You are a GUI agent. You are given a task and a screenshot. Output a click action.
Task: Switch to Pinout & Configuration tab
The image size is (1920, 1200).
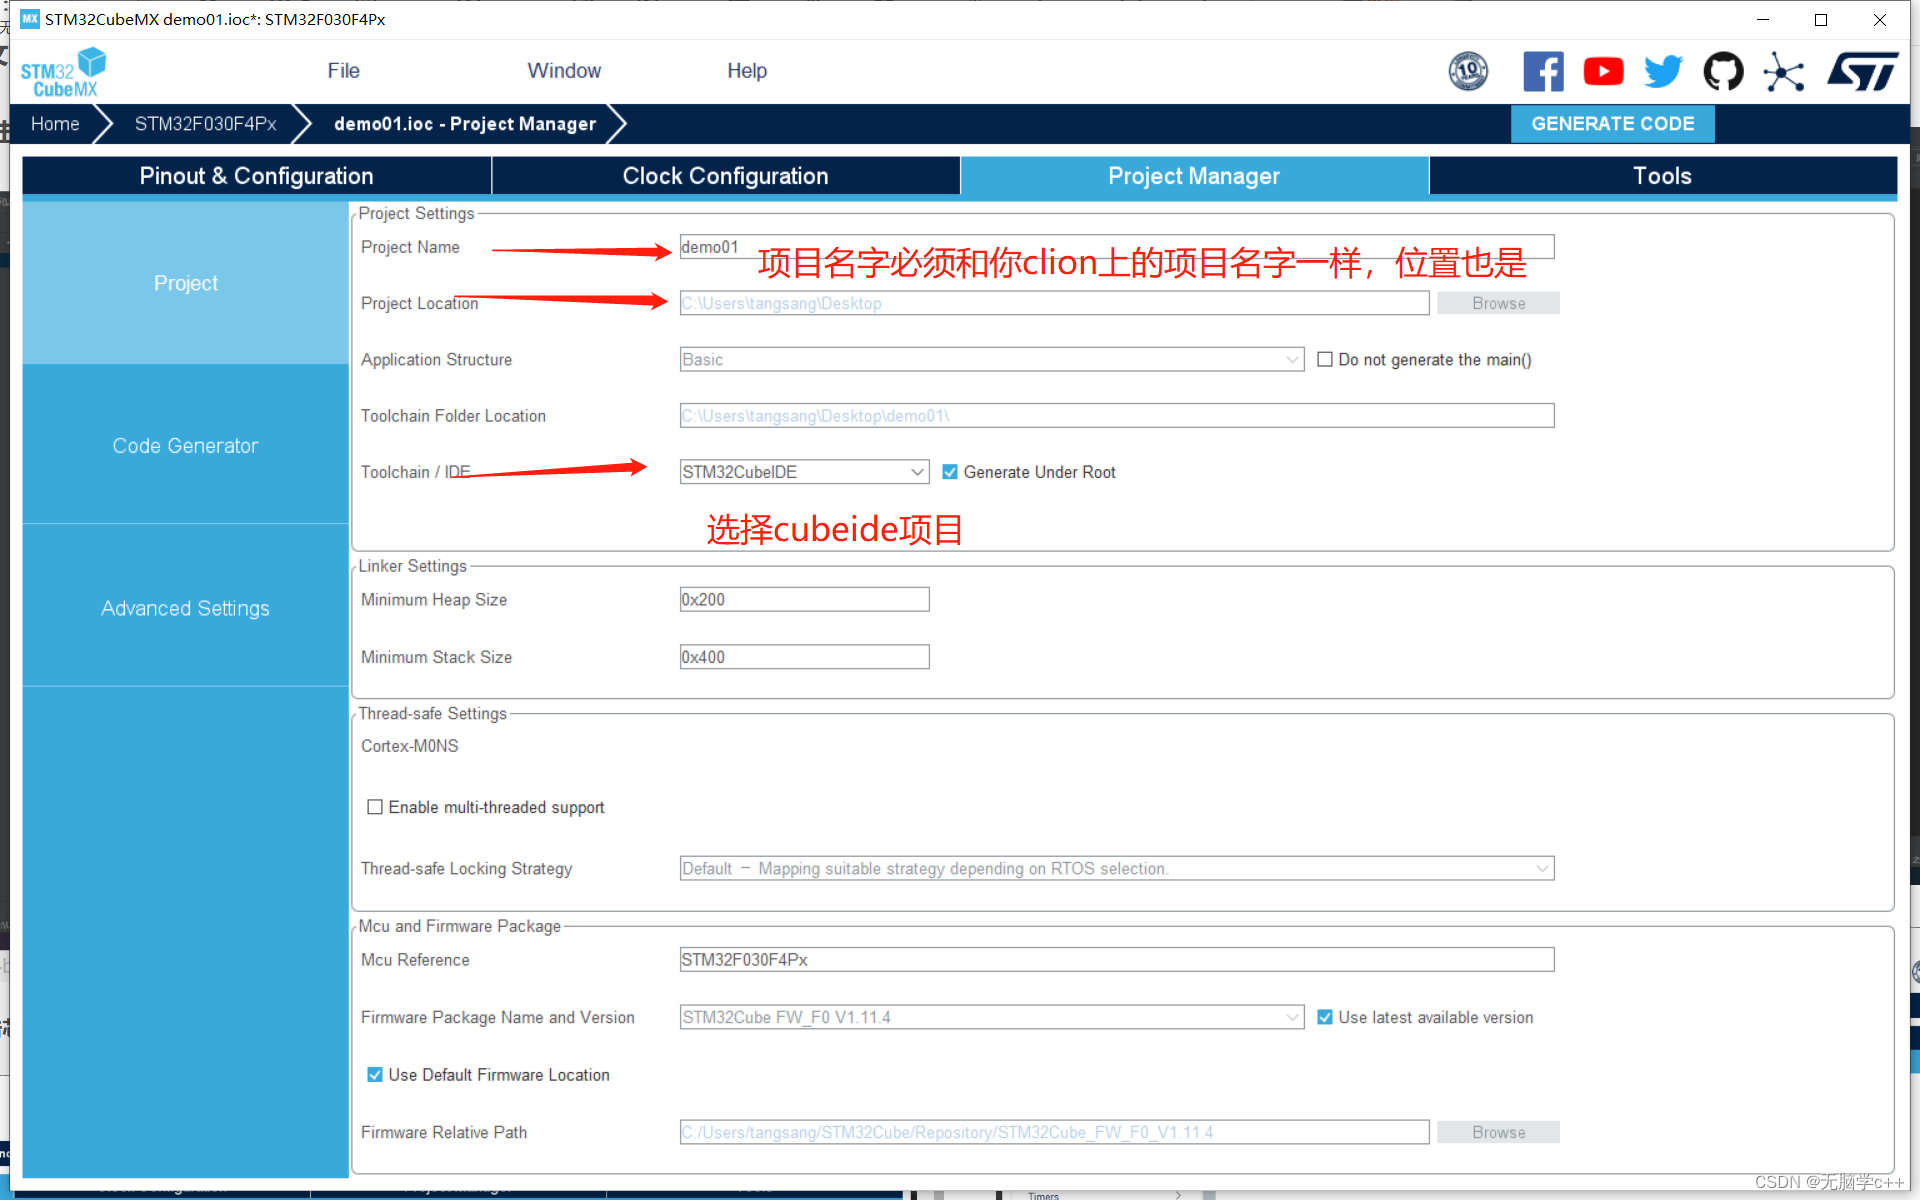[256, 176]
